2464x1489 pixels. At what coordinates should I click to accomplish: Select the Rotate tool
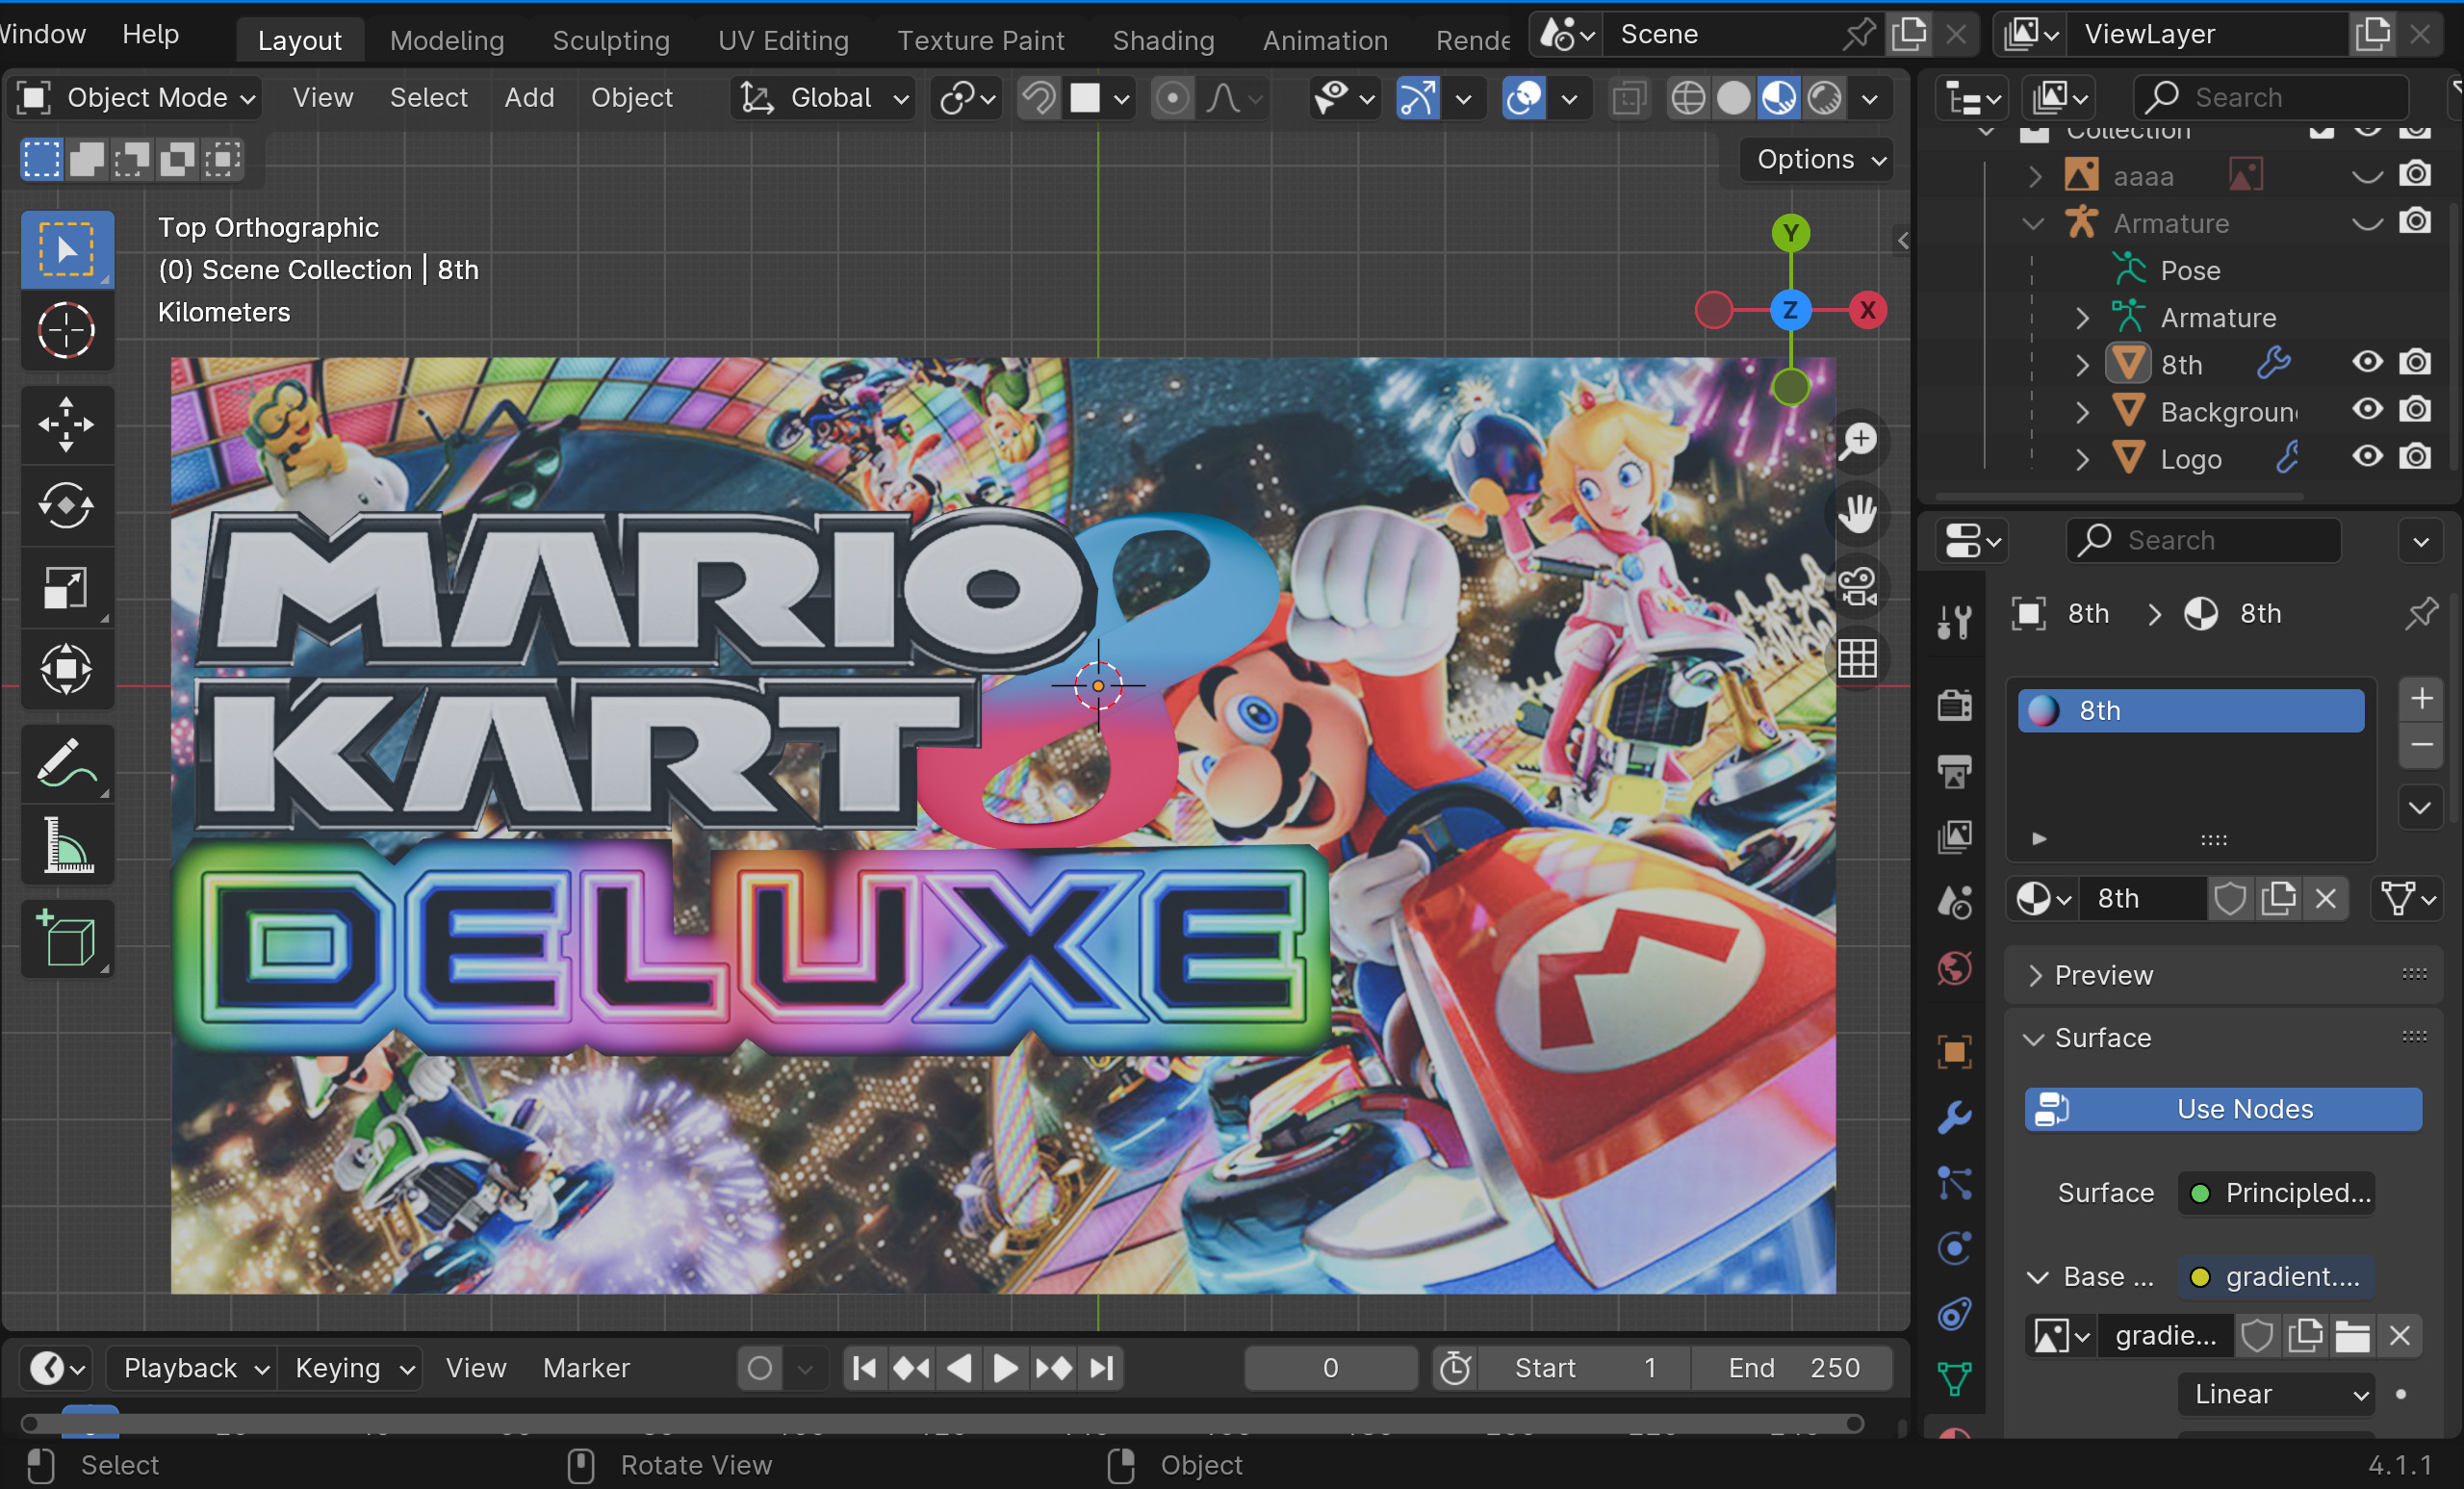[x=66, y=506]
